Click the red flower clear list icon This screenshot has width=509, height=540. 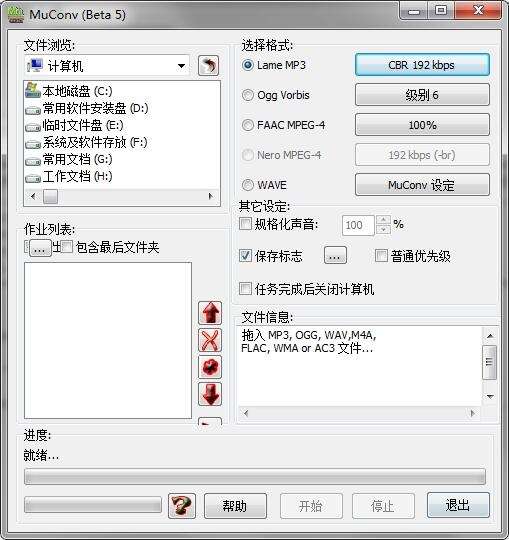[x=210, y=367]
